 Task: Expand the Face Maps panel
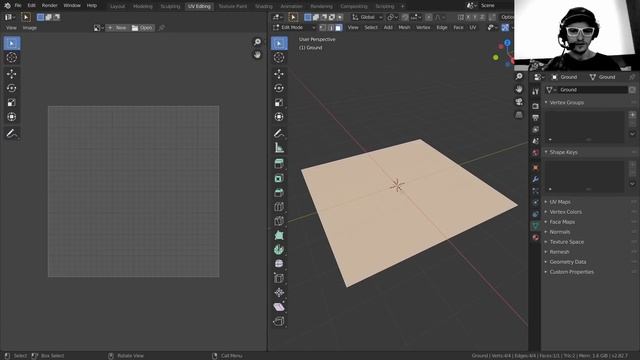click(562, 222)
